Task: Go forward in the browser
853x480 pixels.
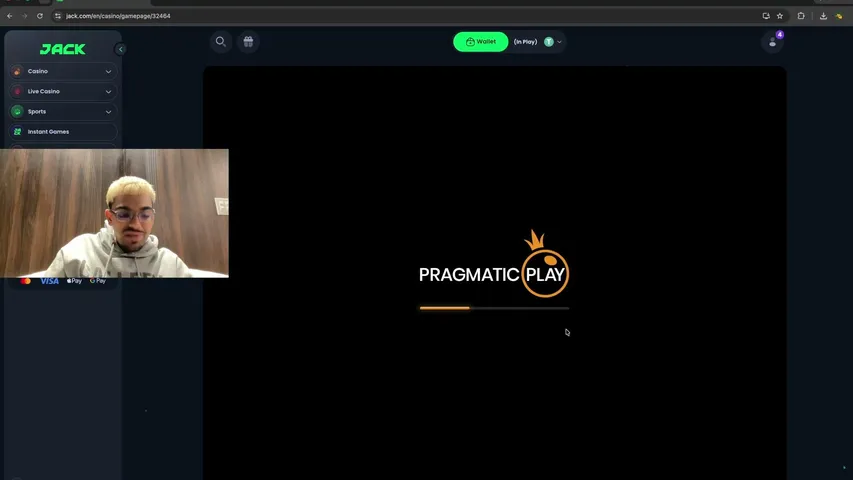Action: click(x=24, y=16)
